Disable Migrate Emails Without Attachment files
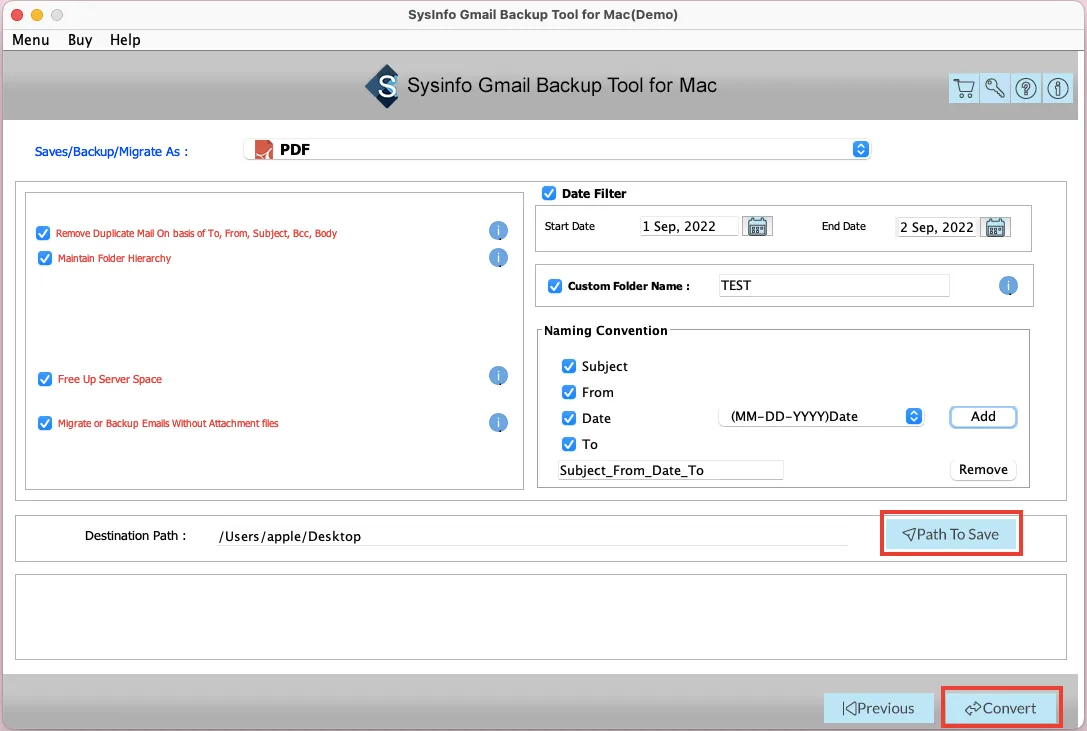This screenshot has height=731, width=1087. coord(44,423)
